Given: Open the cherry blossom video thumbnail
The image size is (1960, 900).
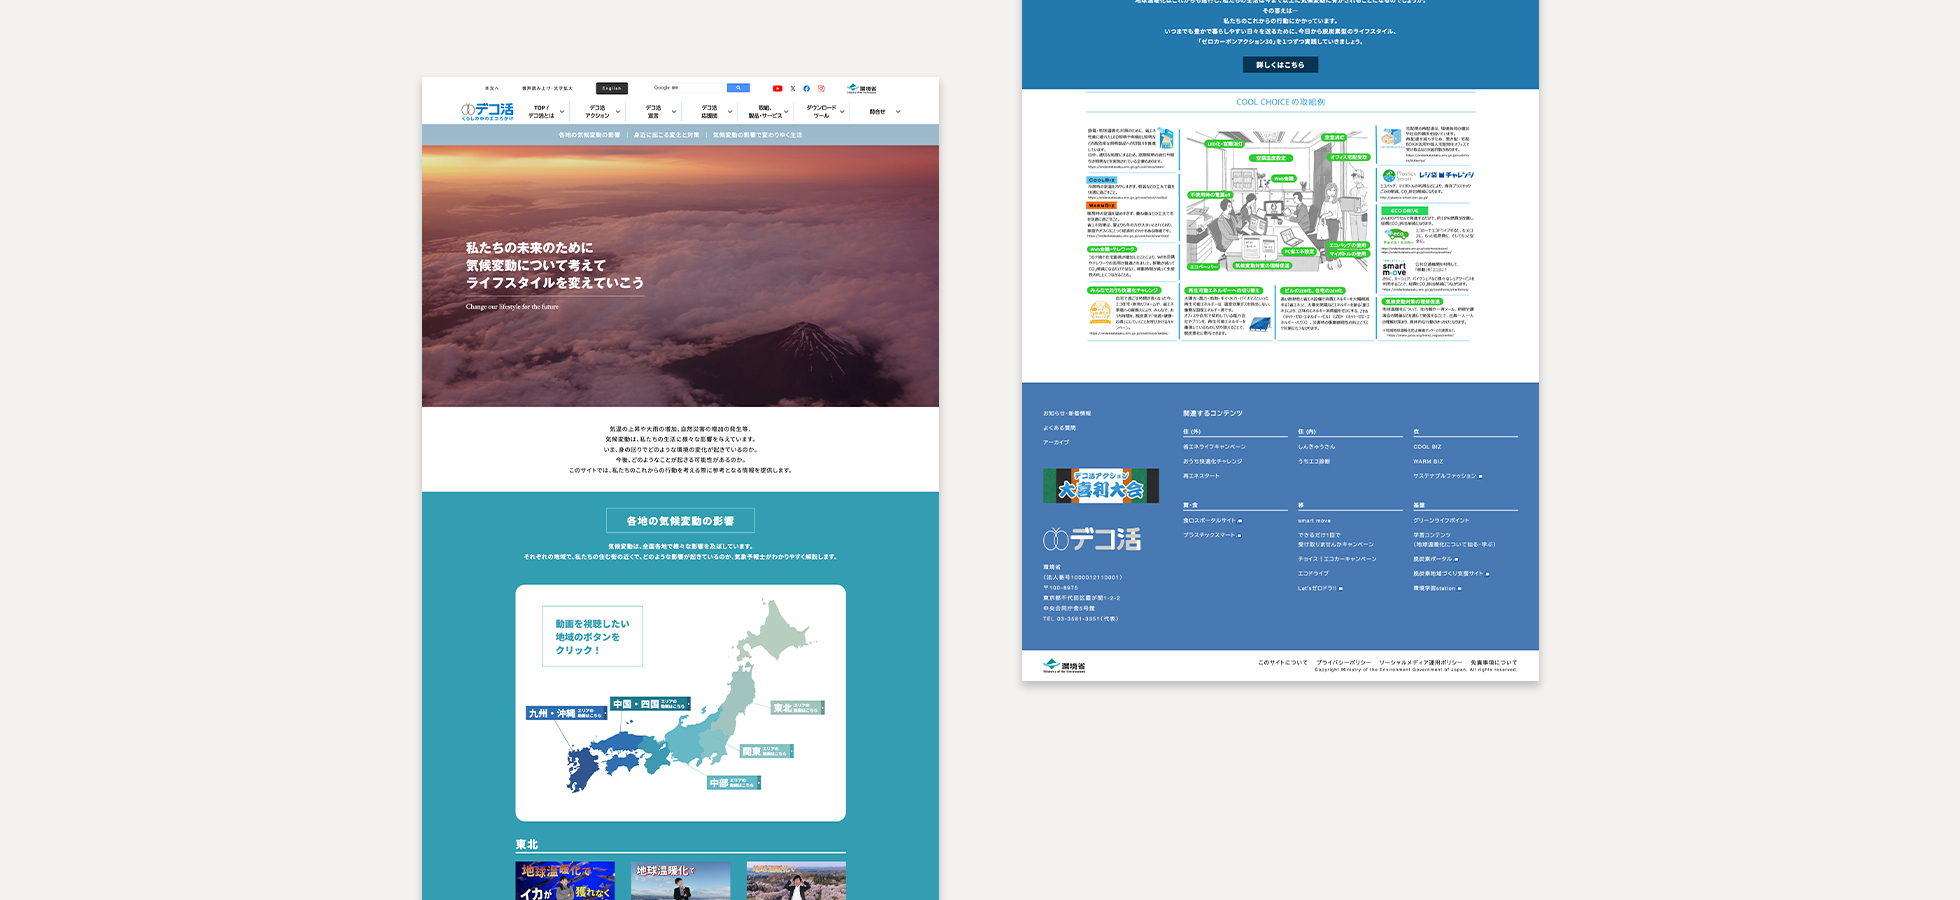Looking at the screenshot, I should [796, 881].
